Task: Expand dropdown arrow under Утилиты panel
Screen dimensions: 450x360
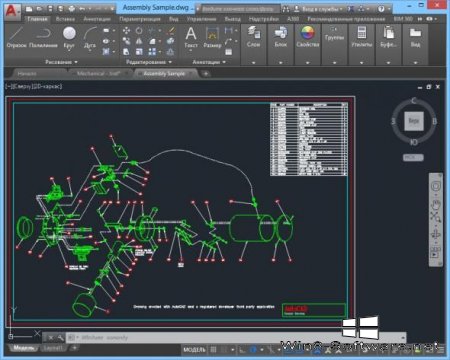Action: 362,62
